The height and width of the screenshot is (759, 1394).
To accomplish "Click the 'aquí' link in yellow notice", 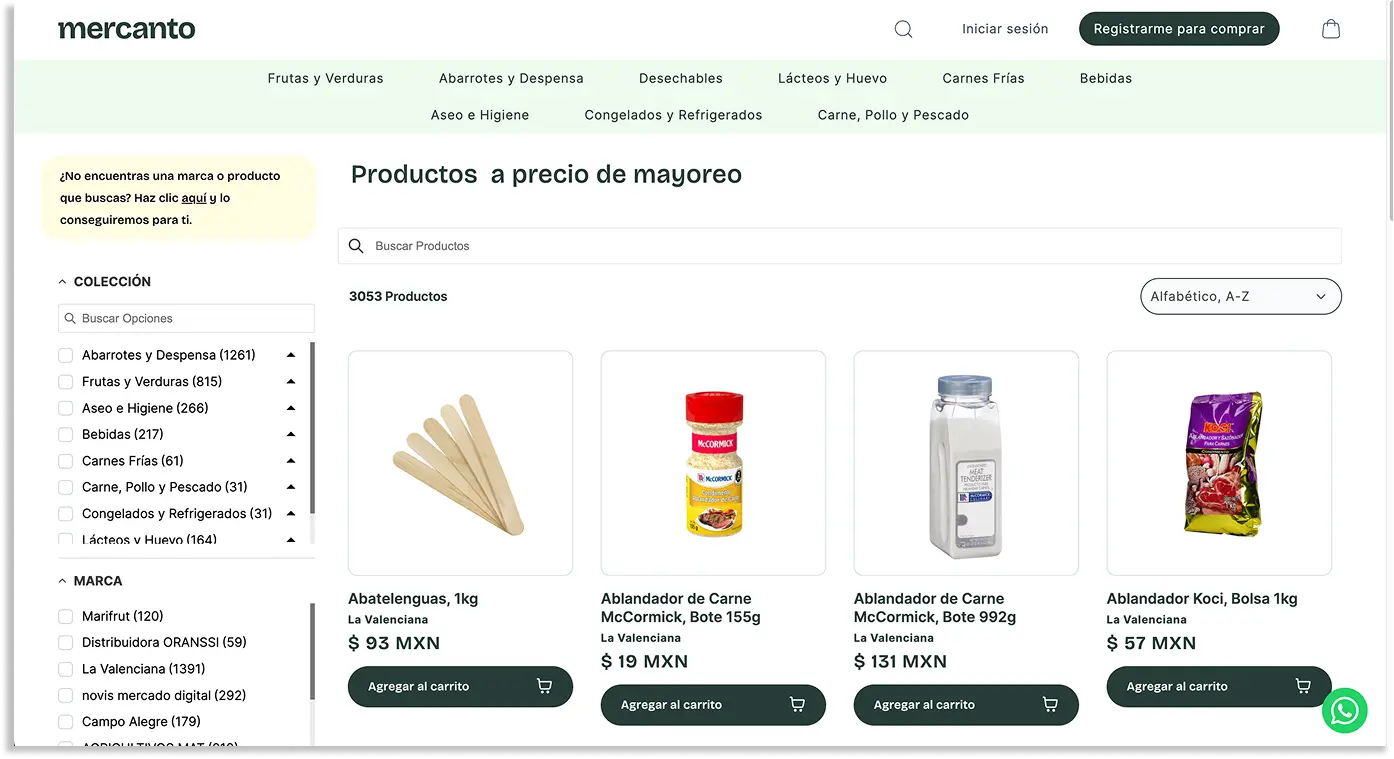I will click(194, 198).
